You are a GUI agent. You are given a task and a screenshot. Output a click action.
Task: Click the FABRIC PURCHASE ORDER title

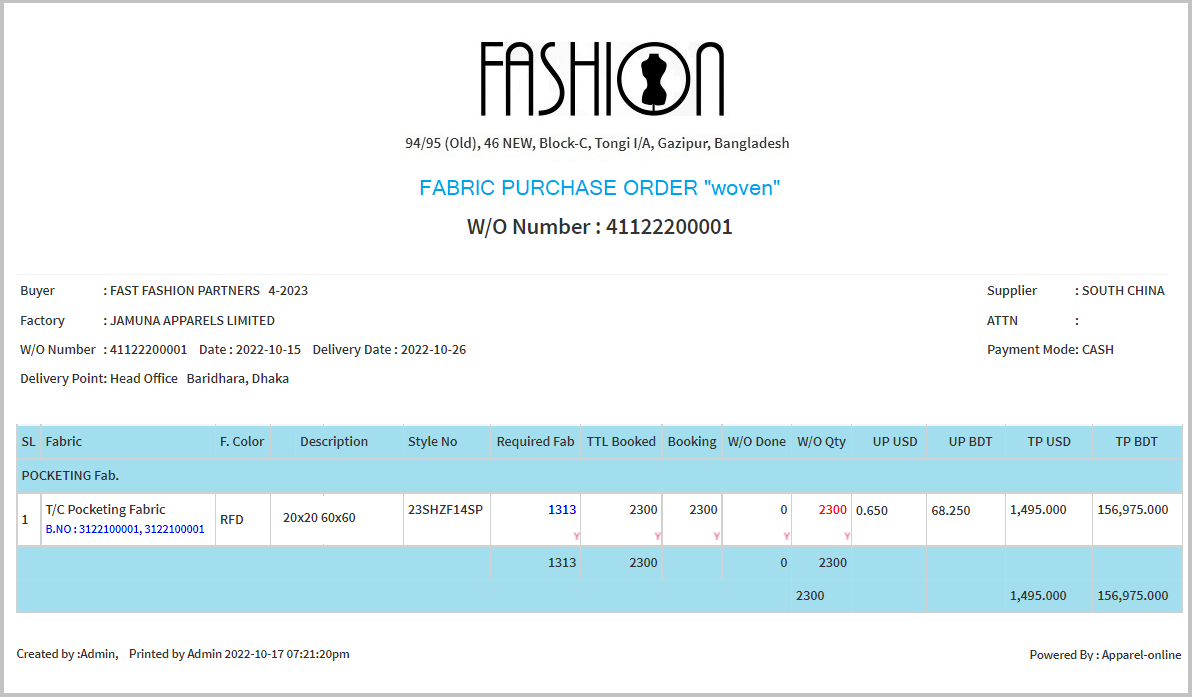(x=599, y=188)
